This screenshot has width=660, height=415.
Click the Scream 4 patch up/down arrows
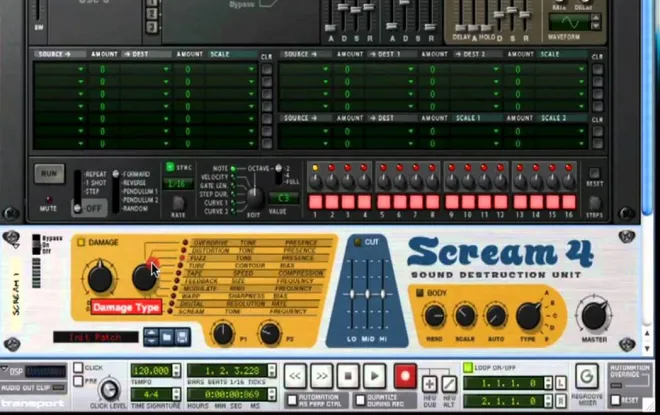click(x=151, y=337)
